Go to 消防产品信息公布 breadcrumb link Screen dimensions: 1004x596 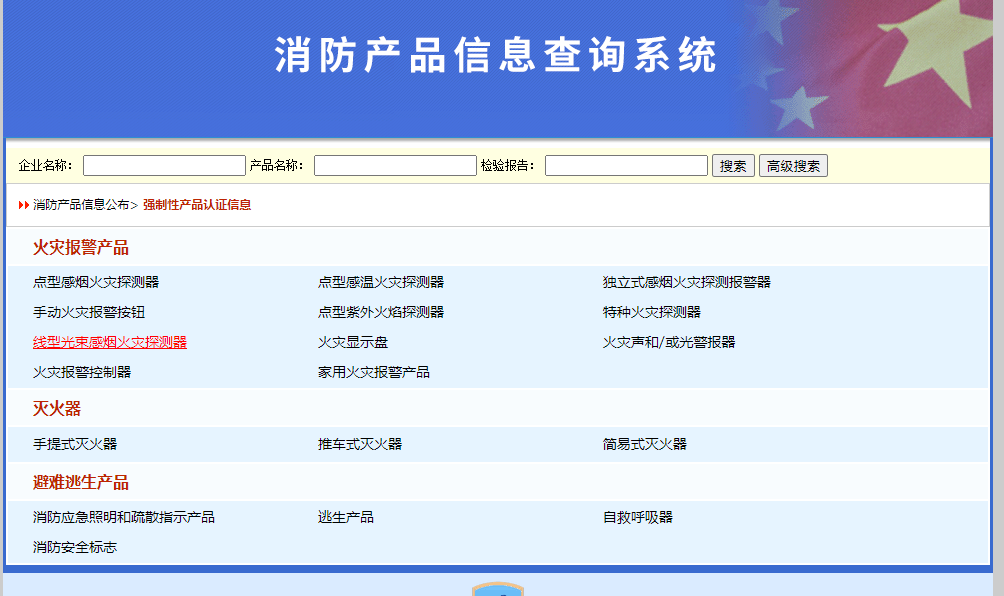pos(81,205)
